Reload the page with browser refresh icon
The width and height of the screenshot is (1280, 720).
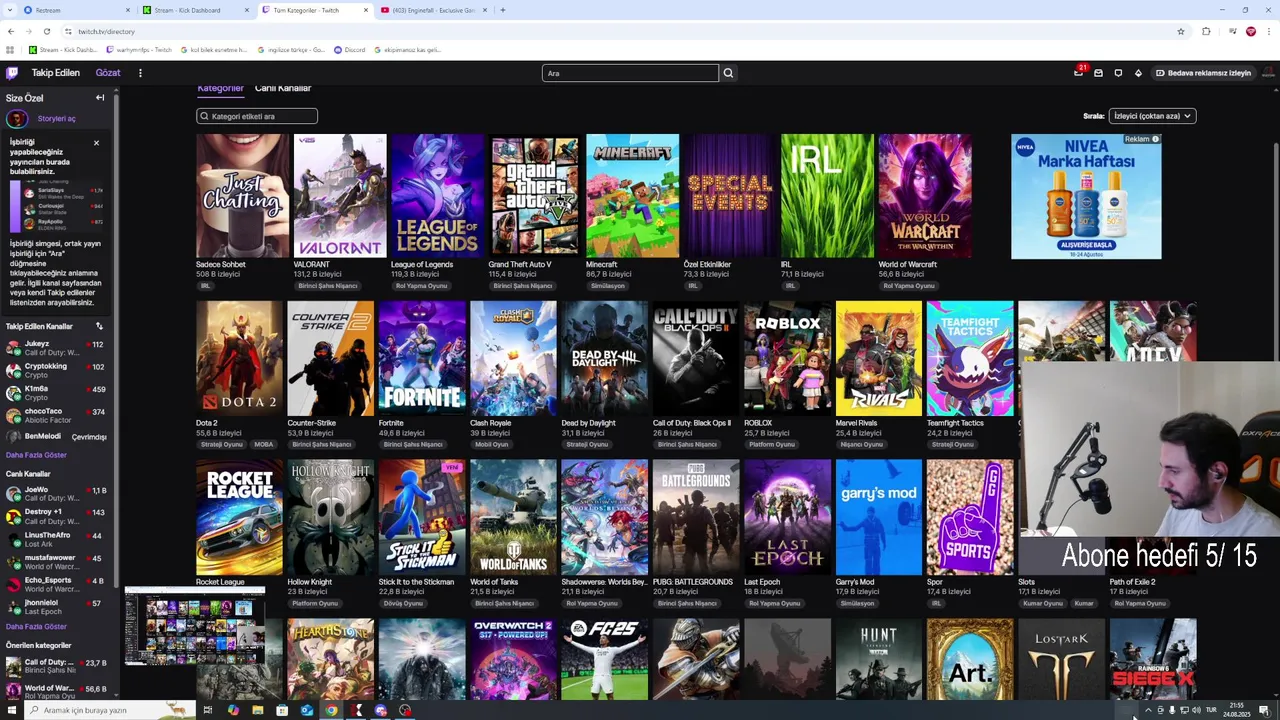pos(47,31)
